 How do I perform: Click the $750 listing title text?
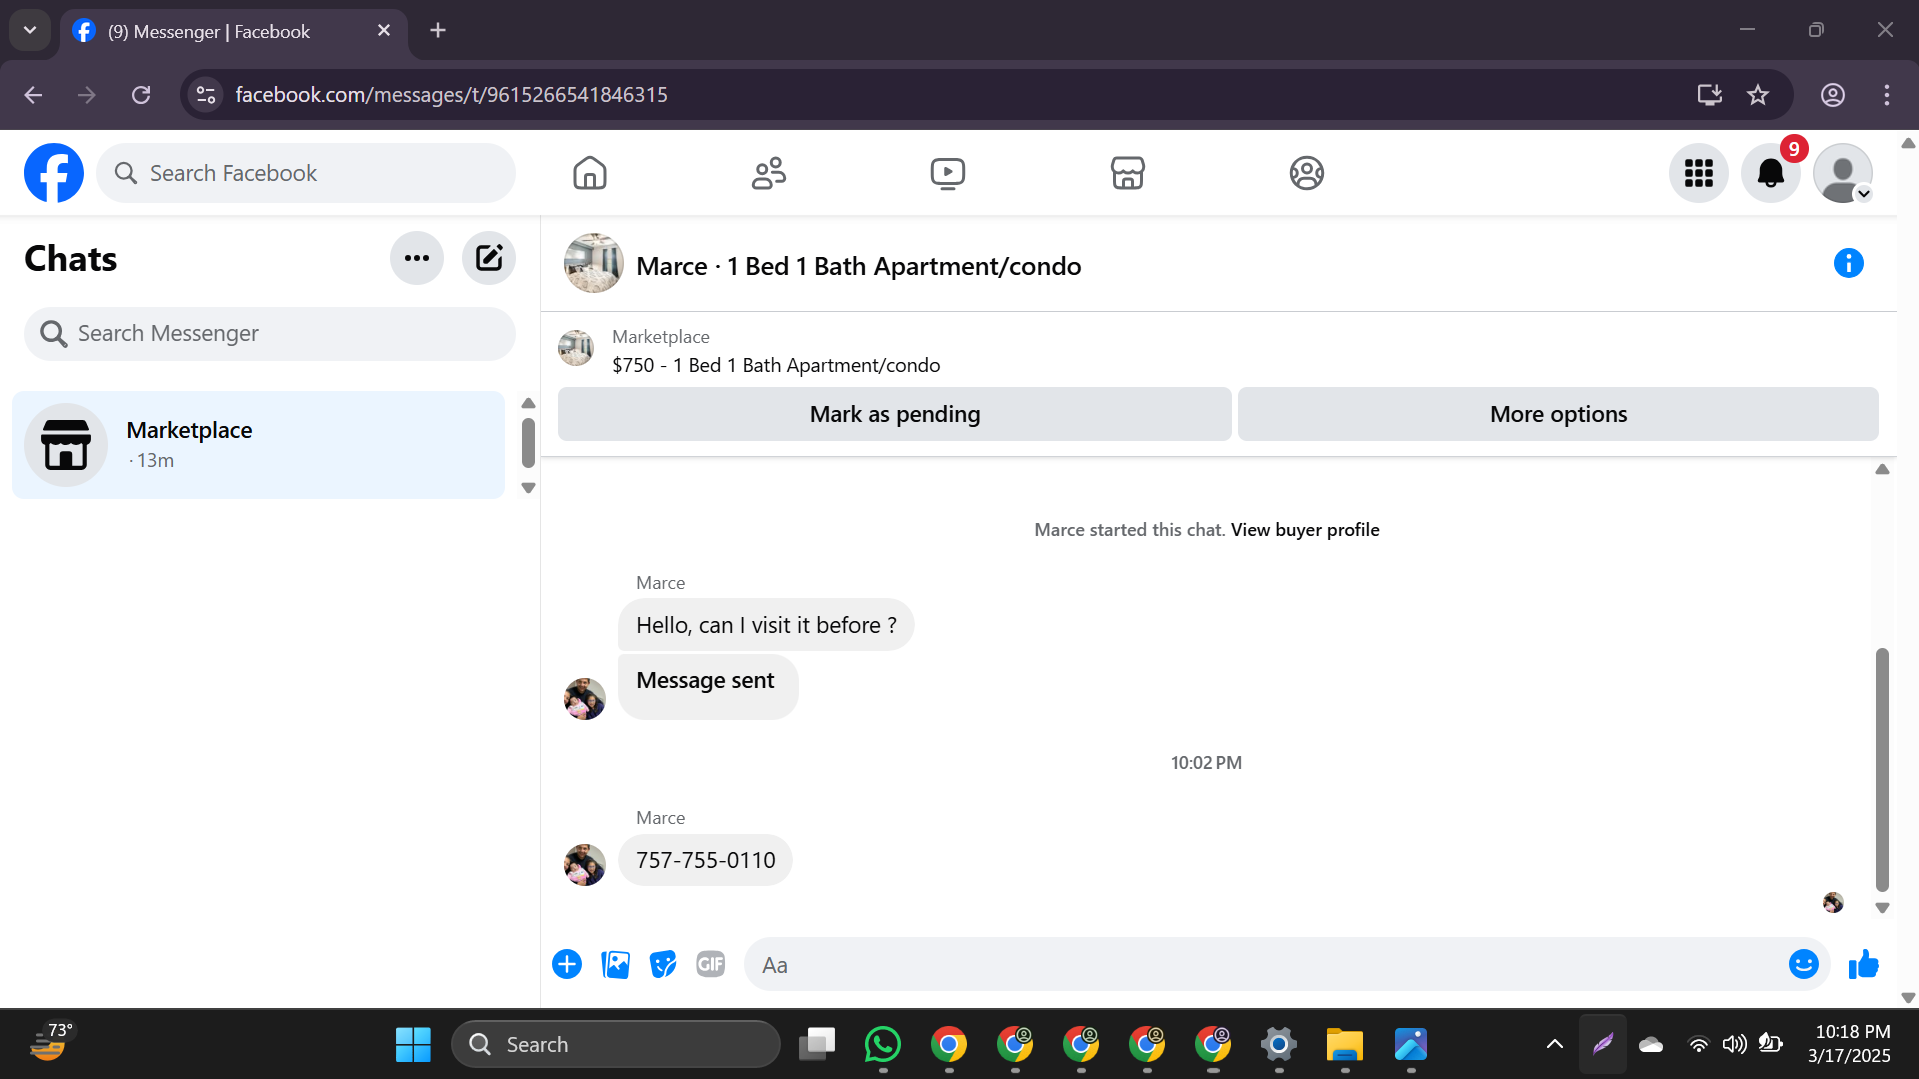pos(776,365)
